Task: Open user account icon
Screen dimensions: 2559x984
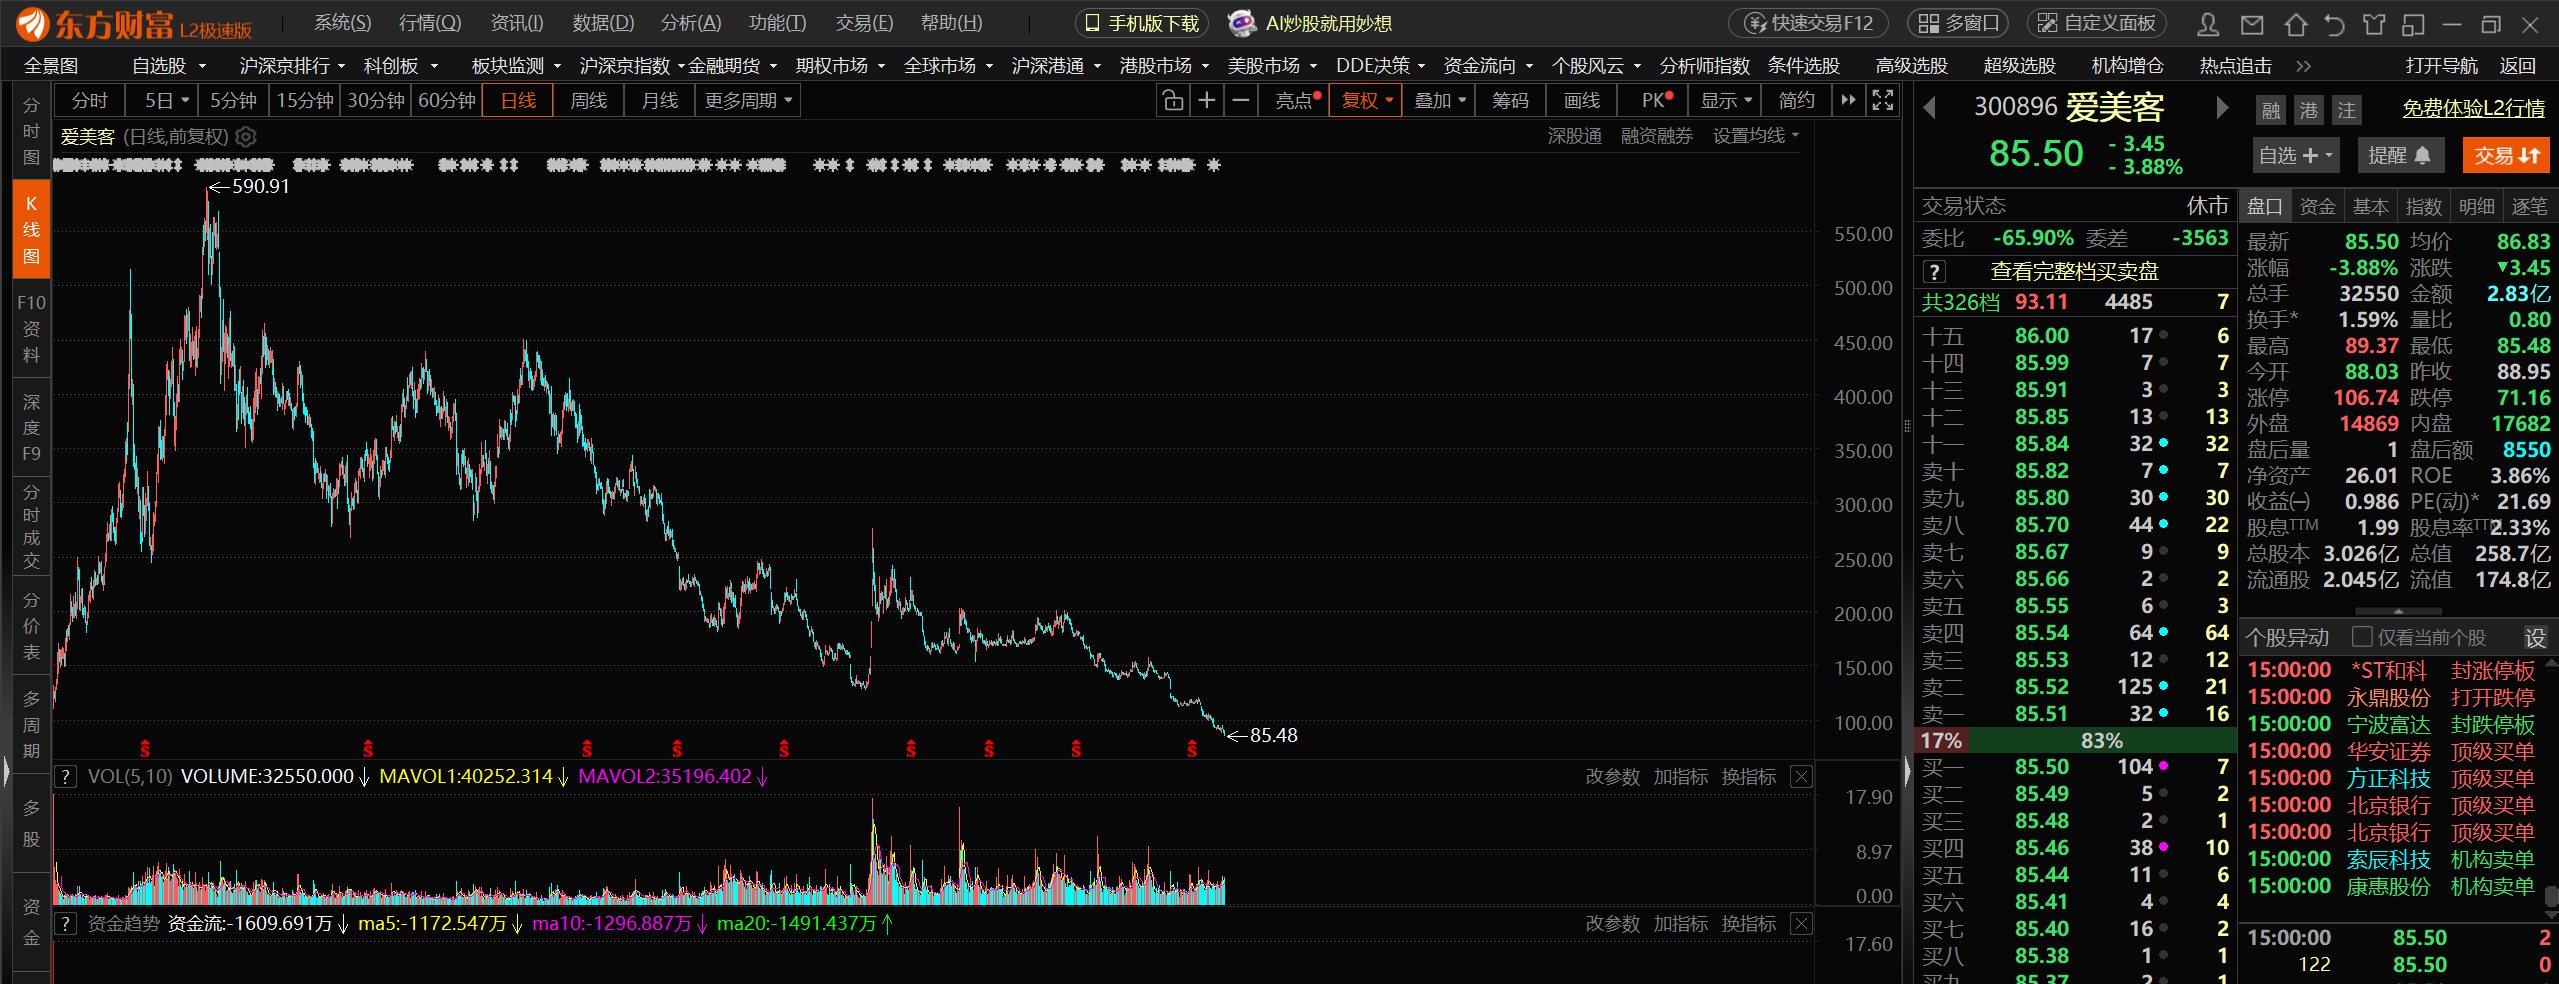Action: point(2208,24)
